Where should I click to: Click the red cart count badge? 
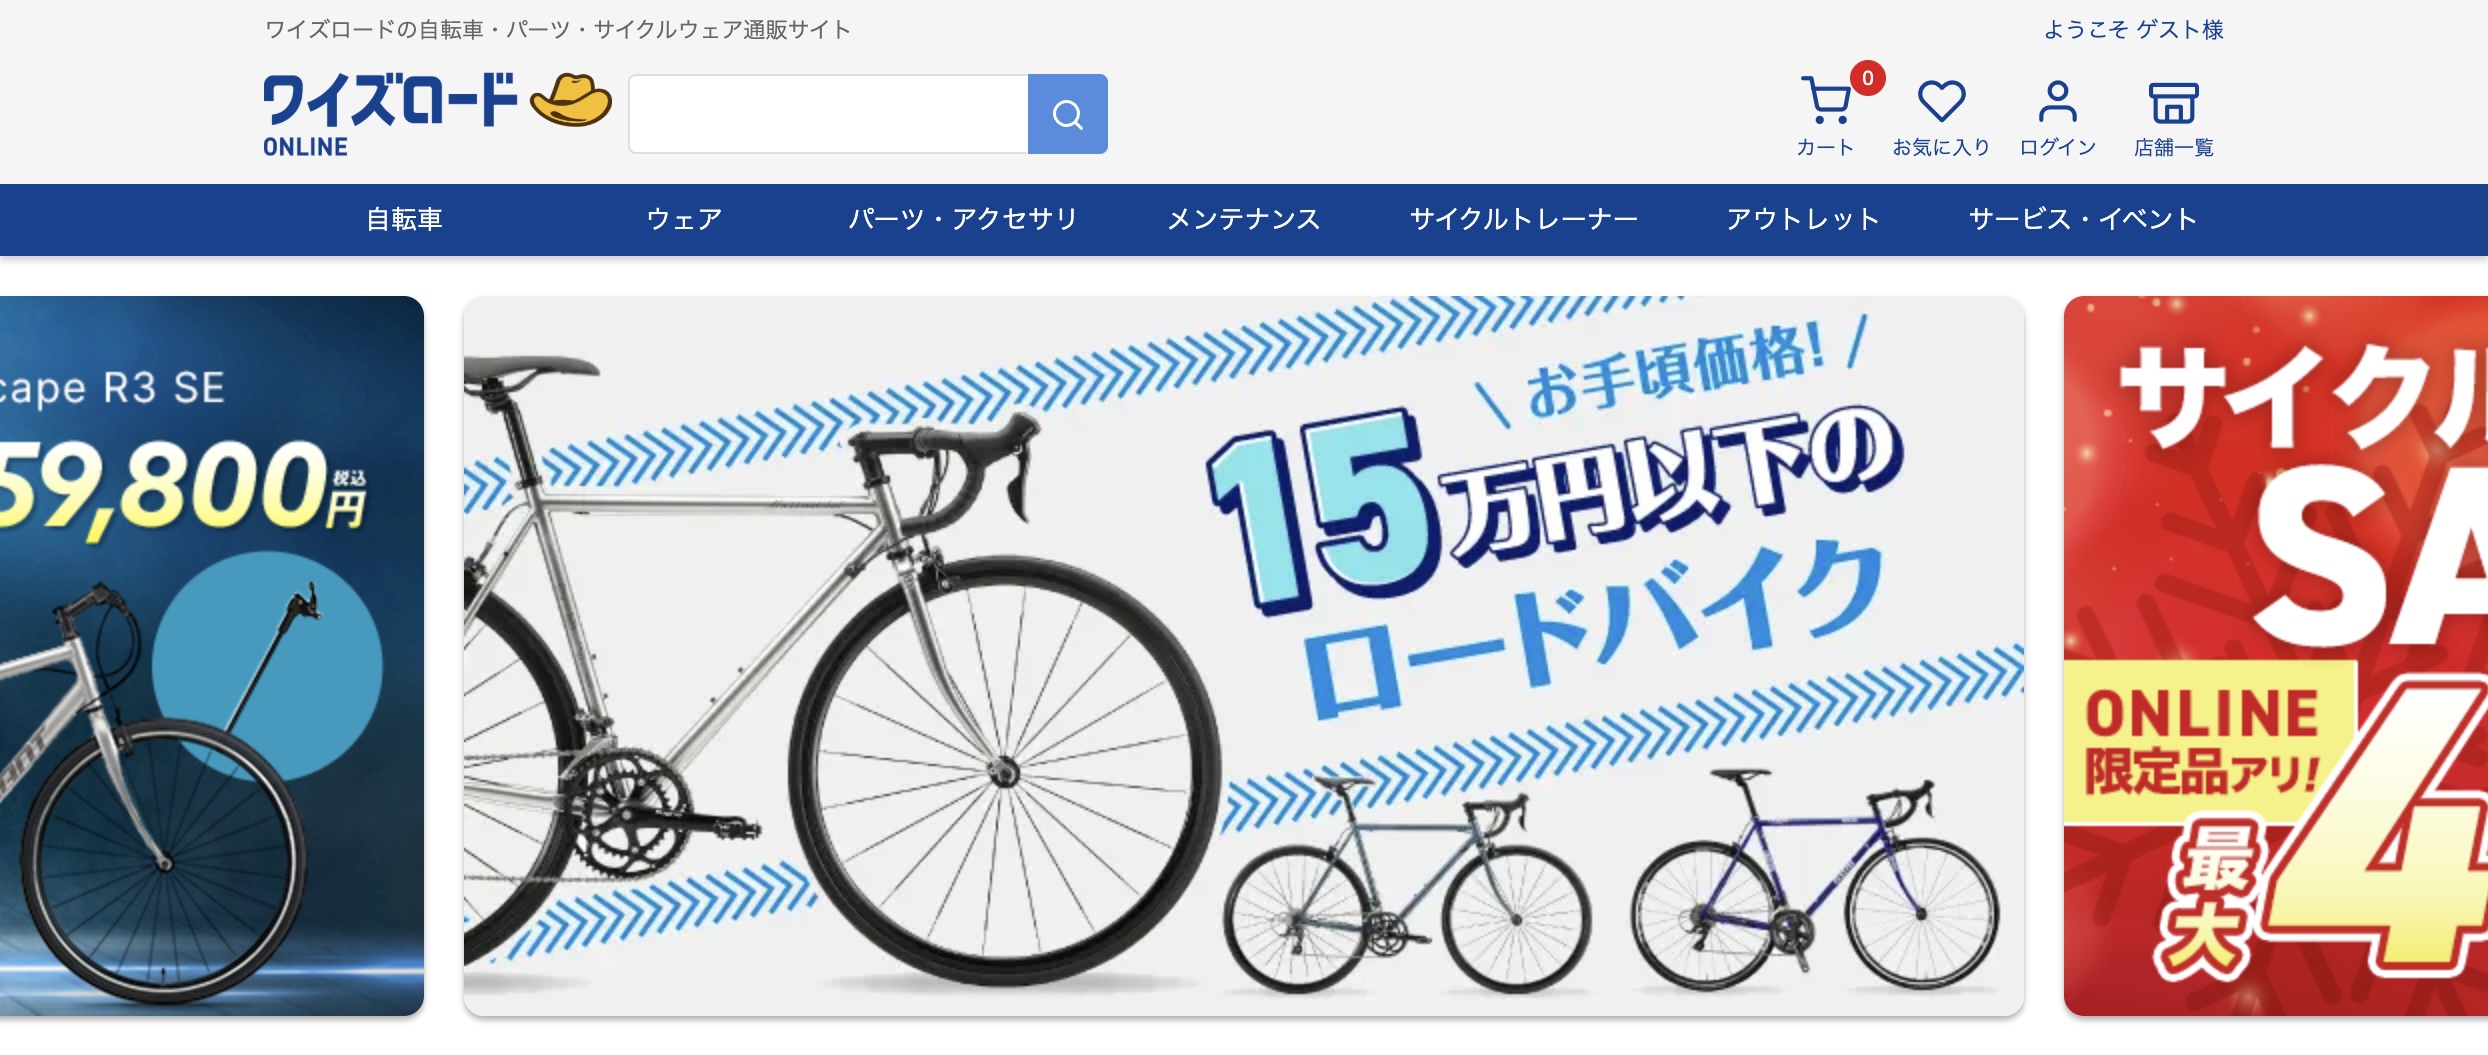[x=1867, y=78]
